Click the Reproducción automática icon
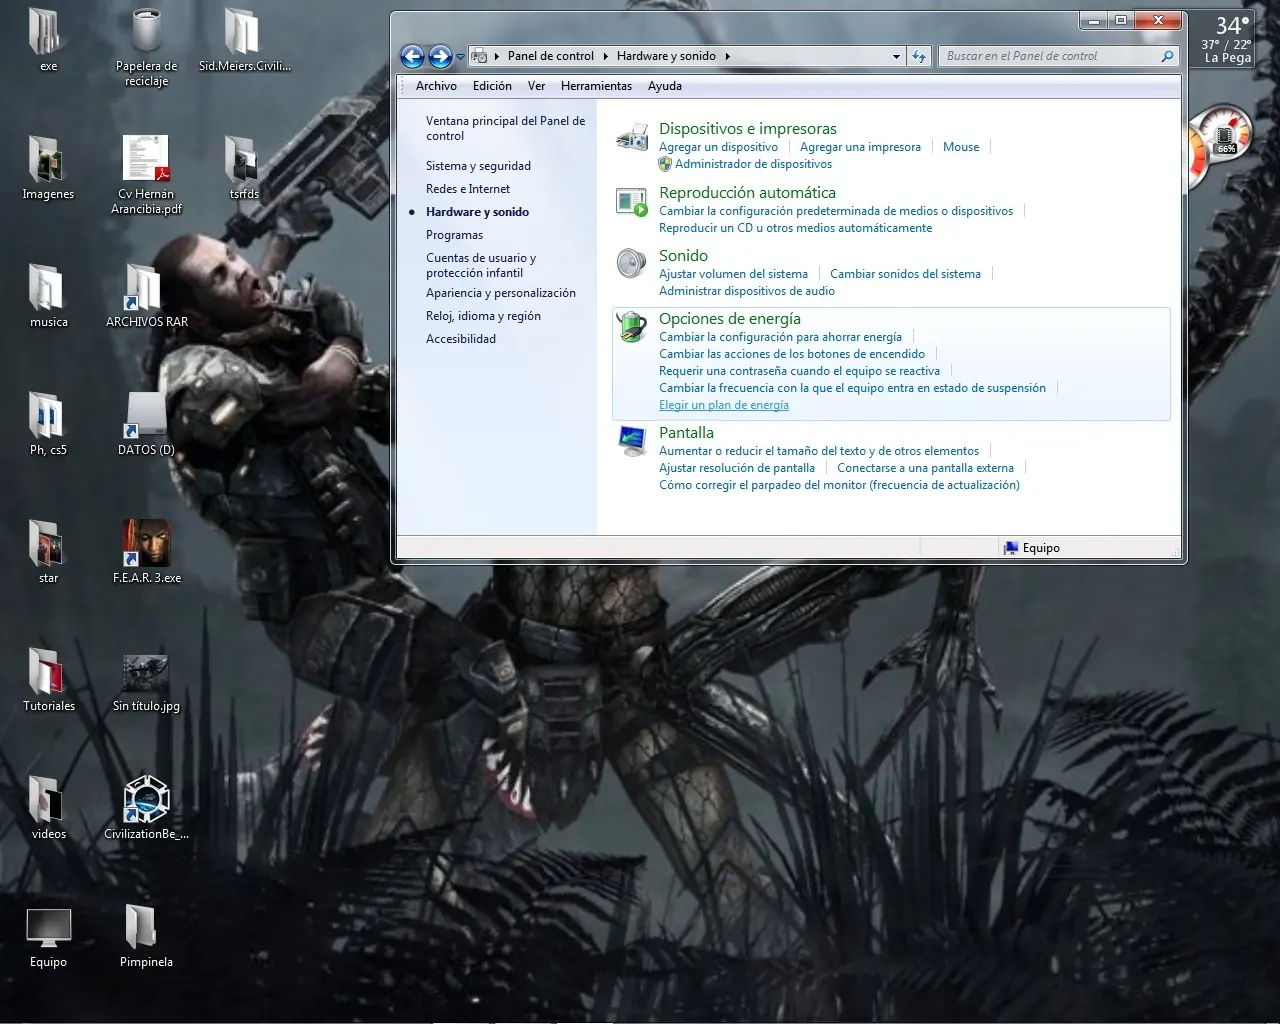 (x=632, y=201)
